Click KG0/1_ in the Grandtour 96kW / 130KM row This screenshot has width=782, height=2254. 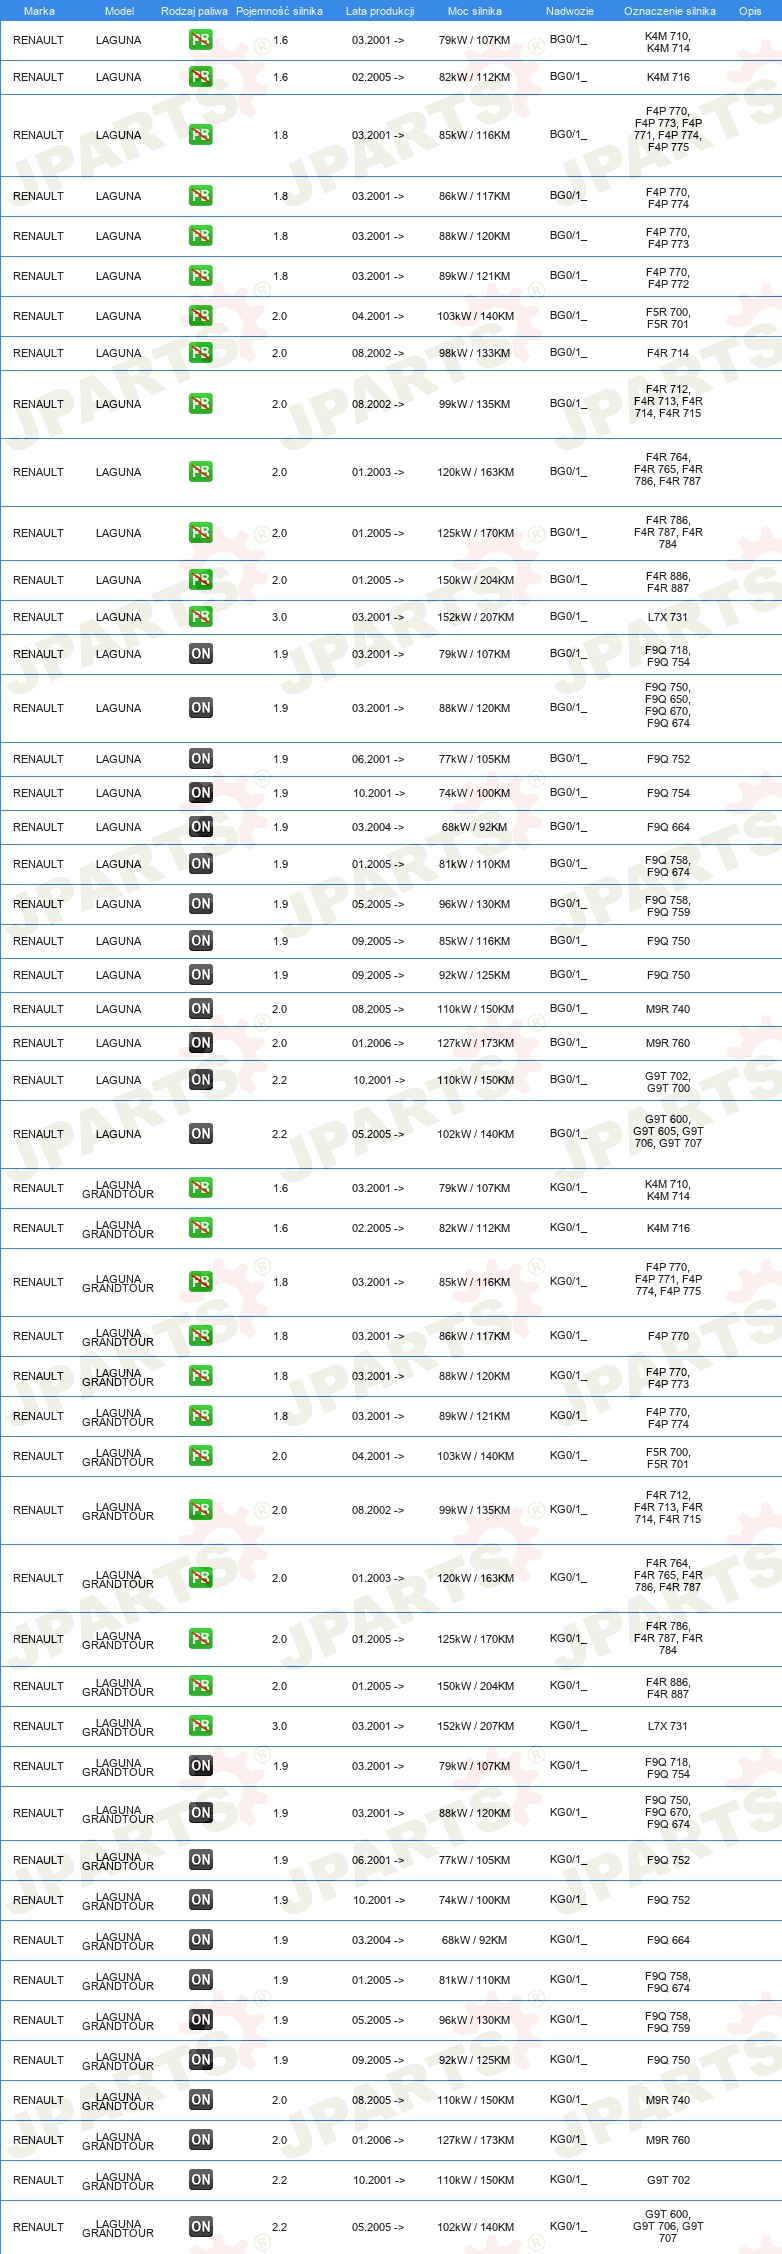(568, 2019)
